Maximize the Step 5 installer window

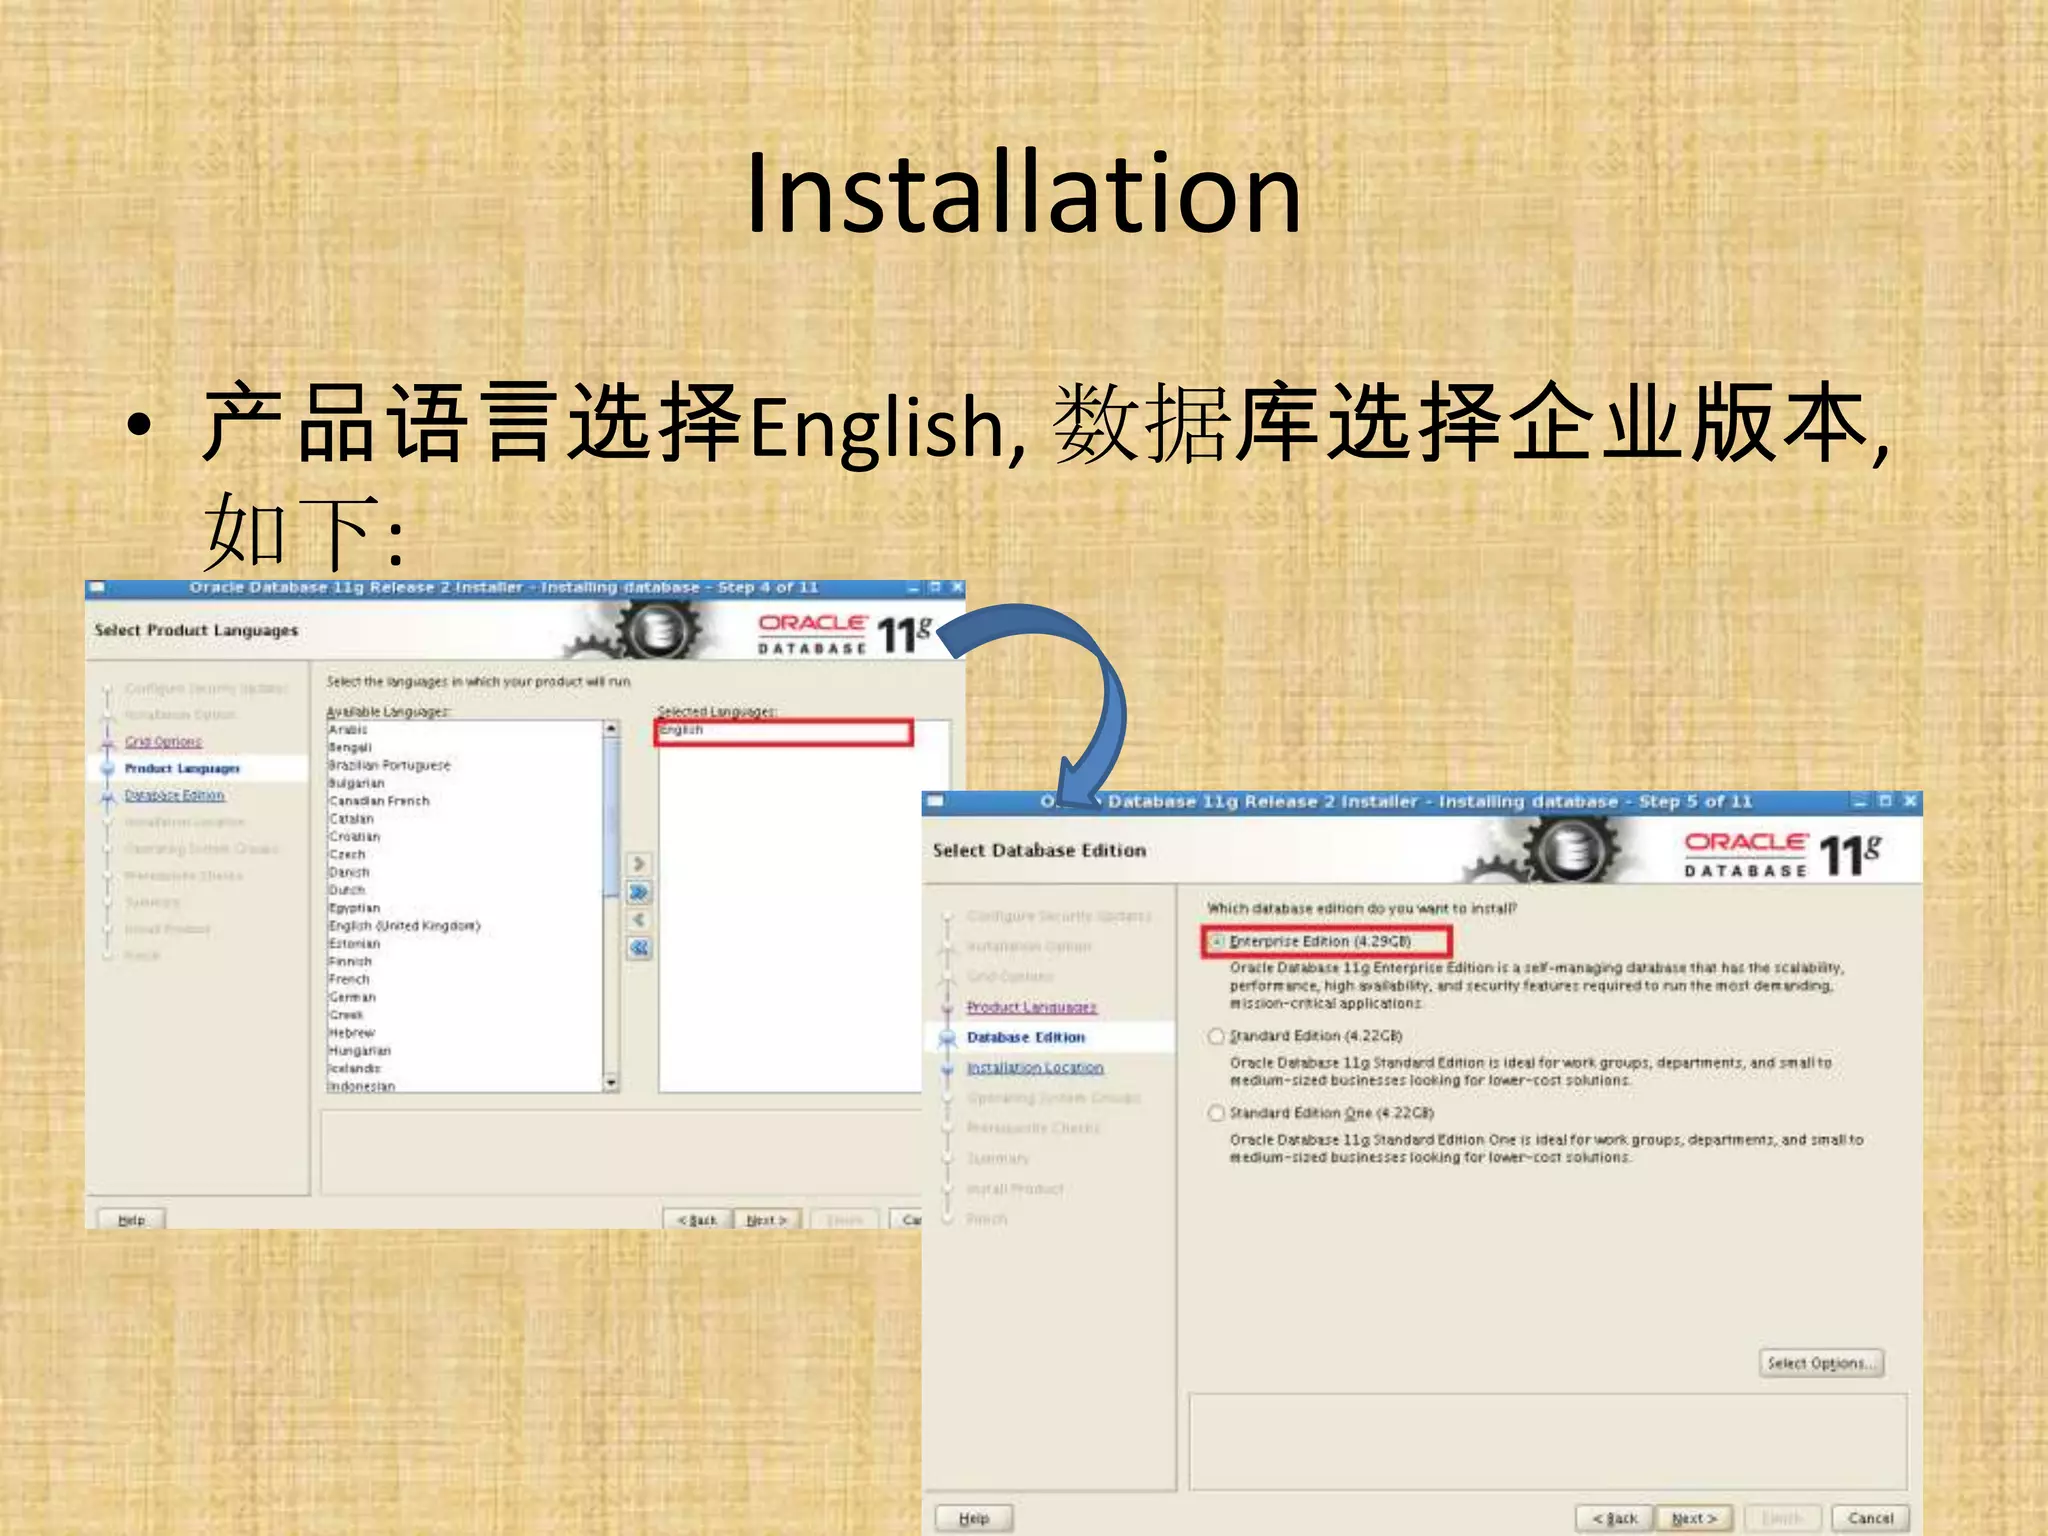pyautogui.click(x=1885, y=801)
